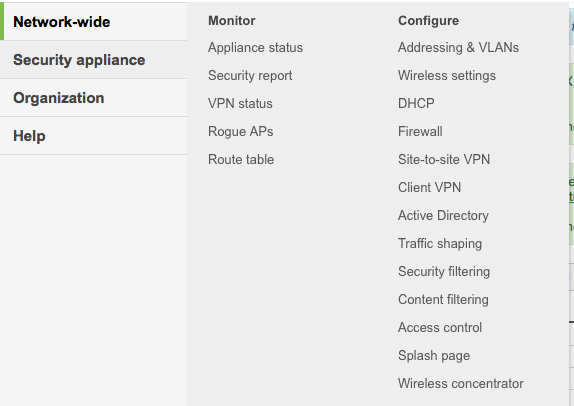Screen dimensions: 574x406
Task: Open the Organization menu section
Action: click(x=59, y=98)
